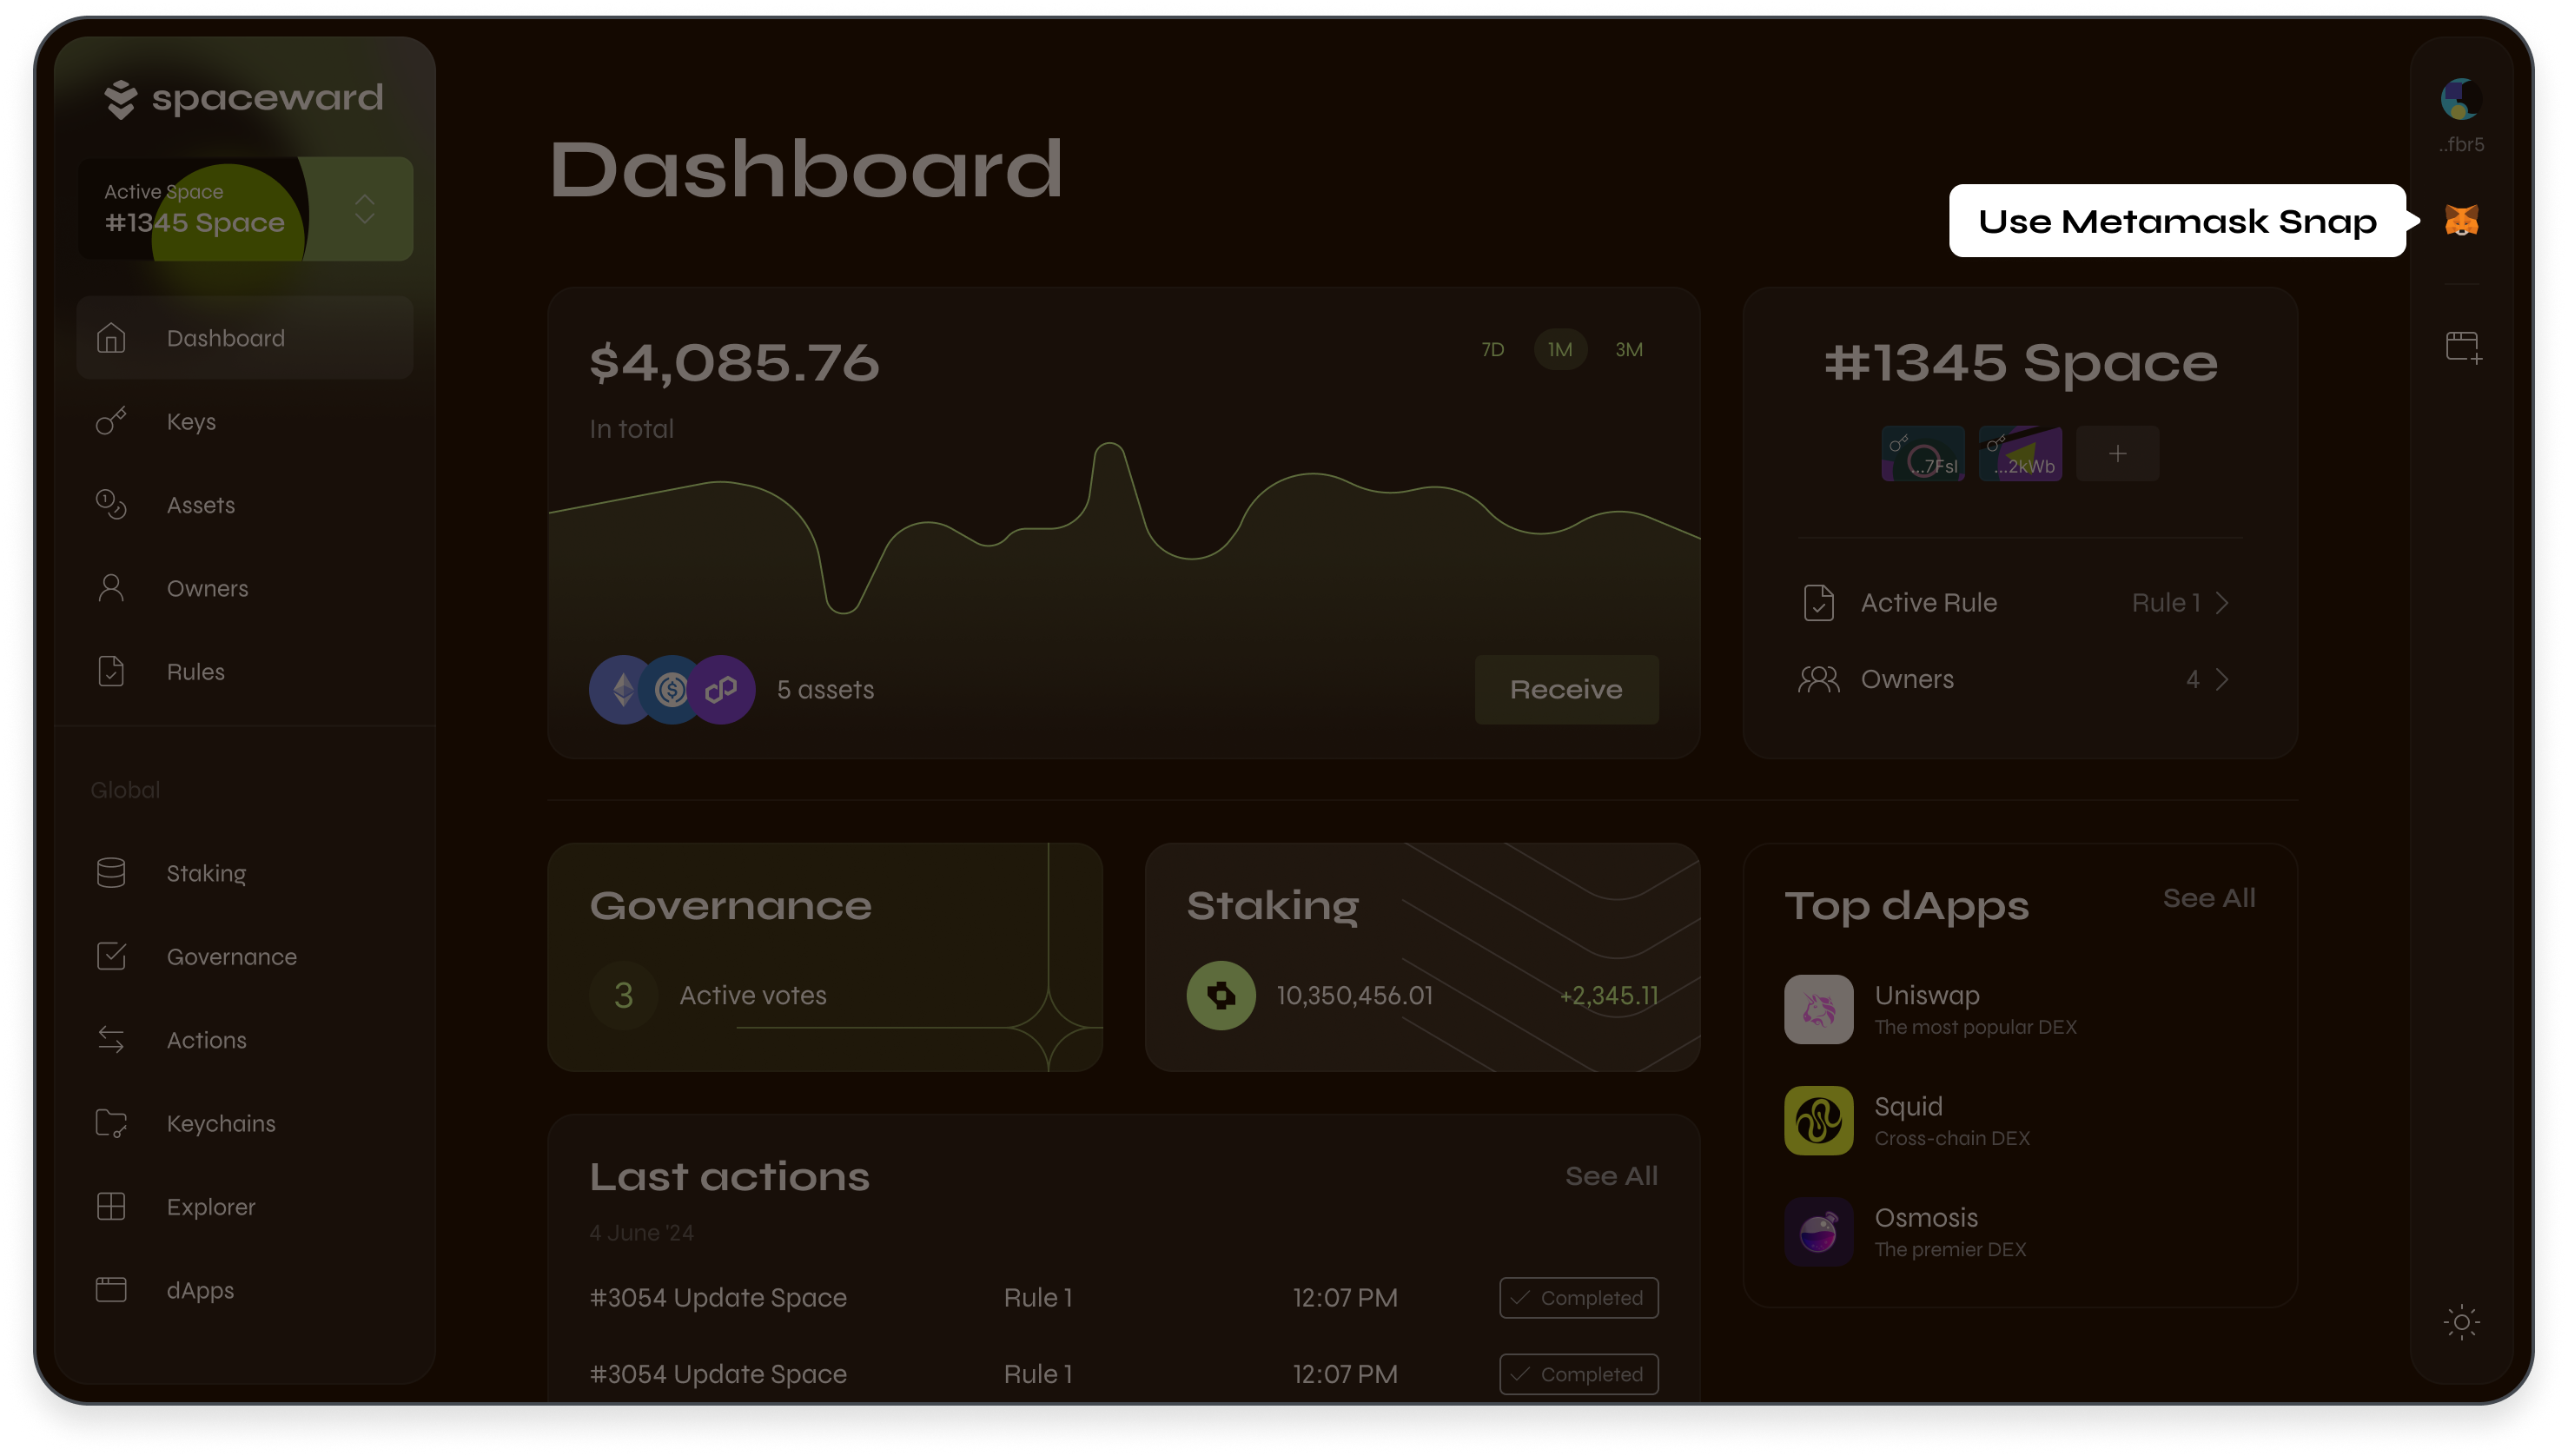2568x1456 pixels.
Task: Click the plus button to add key
Action: [2117, 453]
